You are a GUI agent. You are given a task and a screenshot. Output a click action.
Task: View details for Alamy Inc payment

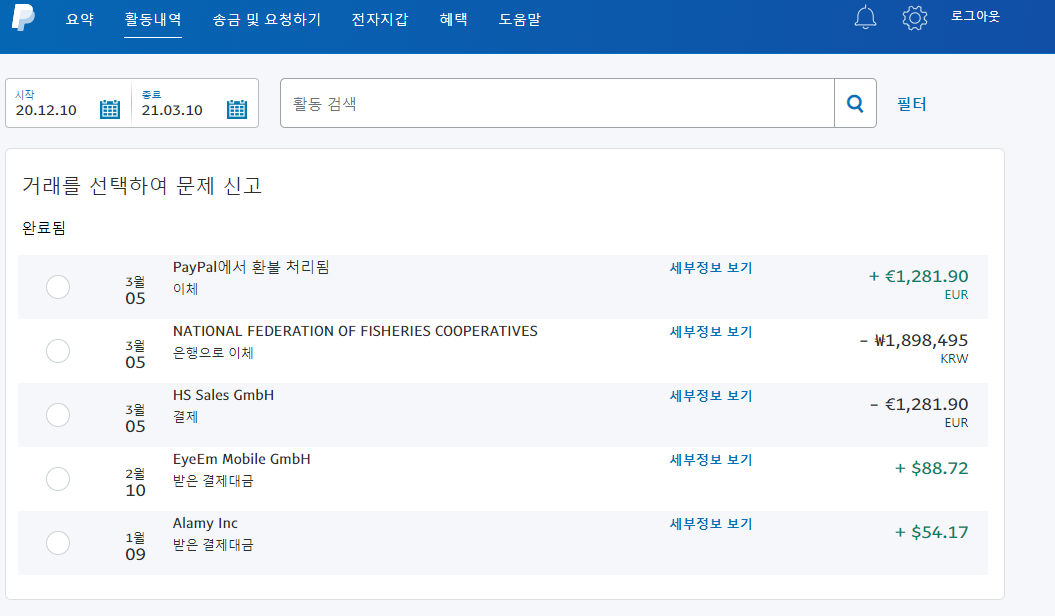pyautogui.click(x=711, y=523)
